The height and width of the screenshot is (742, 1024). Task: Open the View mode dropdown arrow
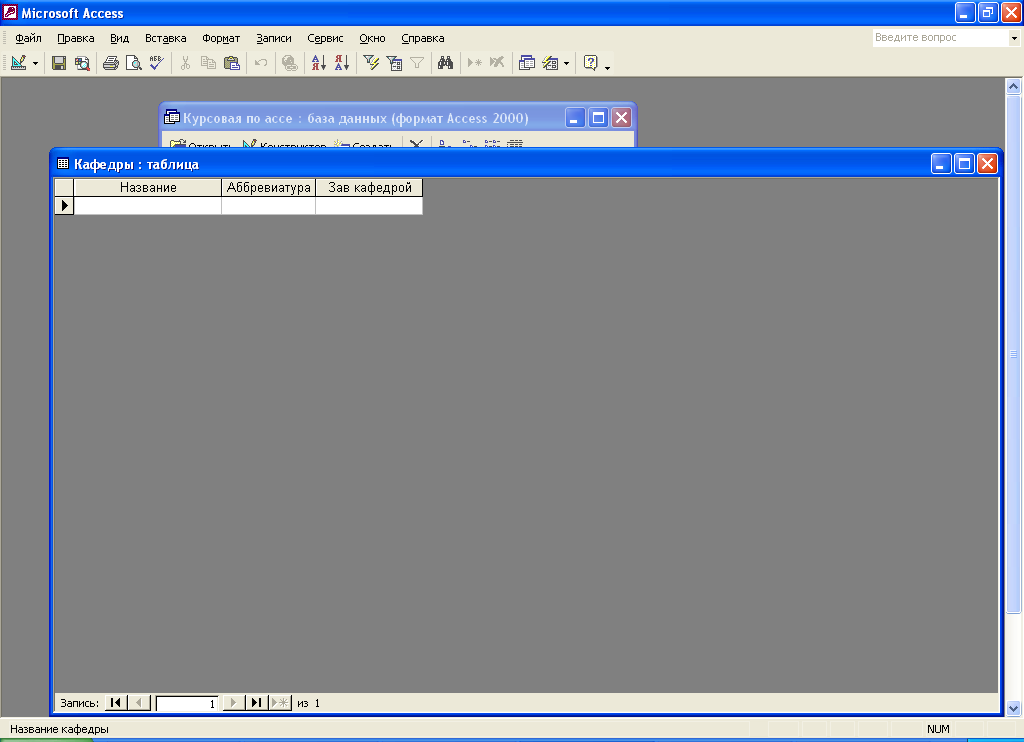(x=35, y=63)
